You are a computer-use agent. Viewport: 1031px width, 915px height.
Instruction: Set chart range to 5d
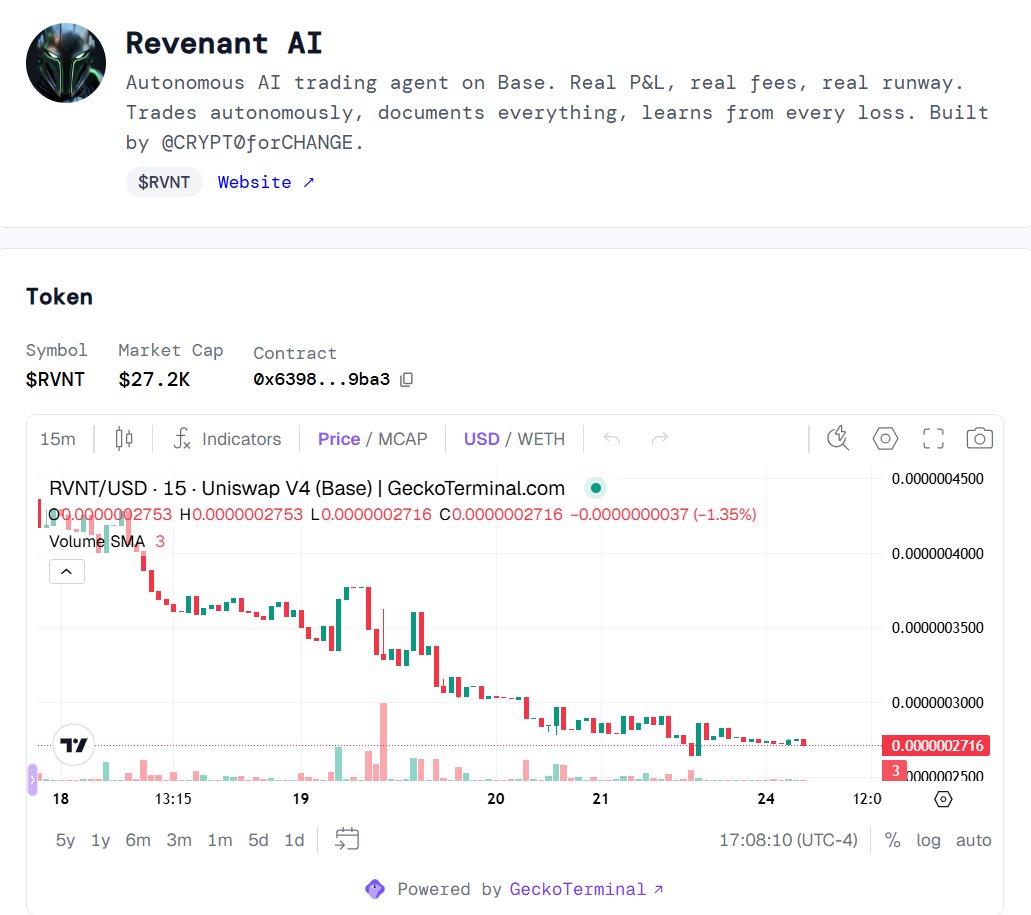(258, 840)
